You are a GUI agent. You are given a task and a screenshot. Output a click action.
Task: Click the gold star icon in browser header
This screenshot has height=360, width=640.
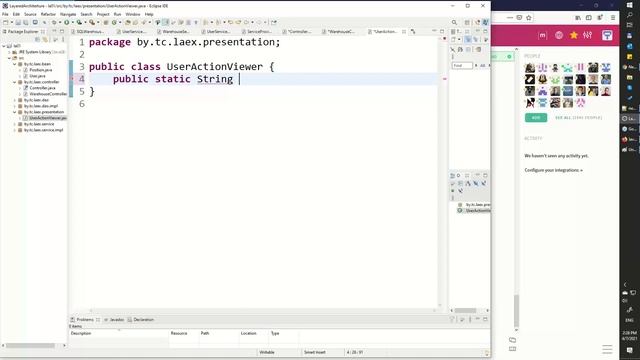573,35
